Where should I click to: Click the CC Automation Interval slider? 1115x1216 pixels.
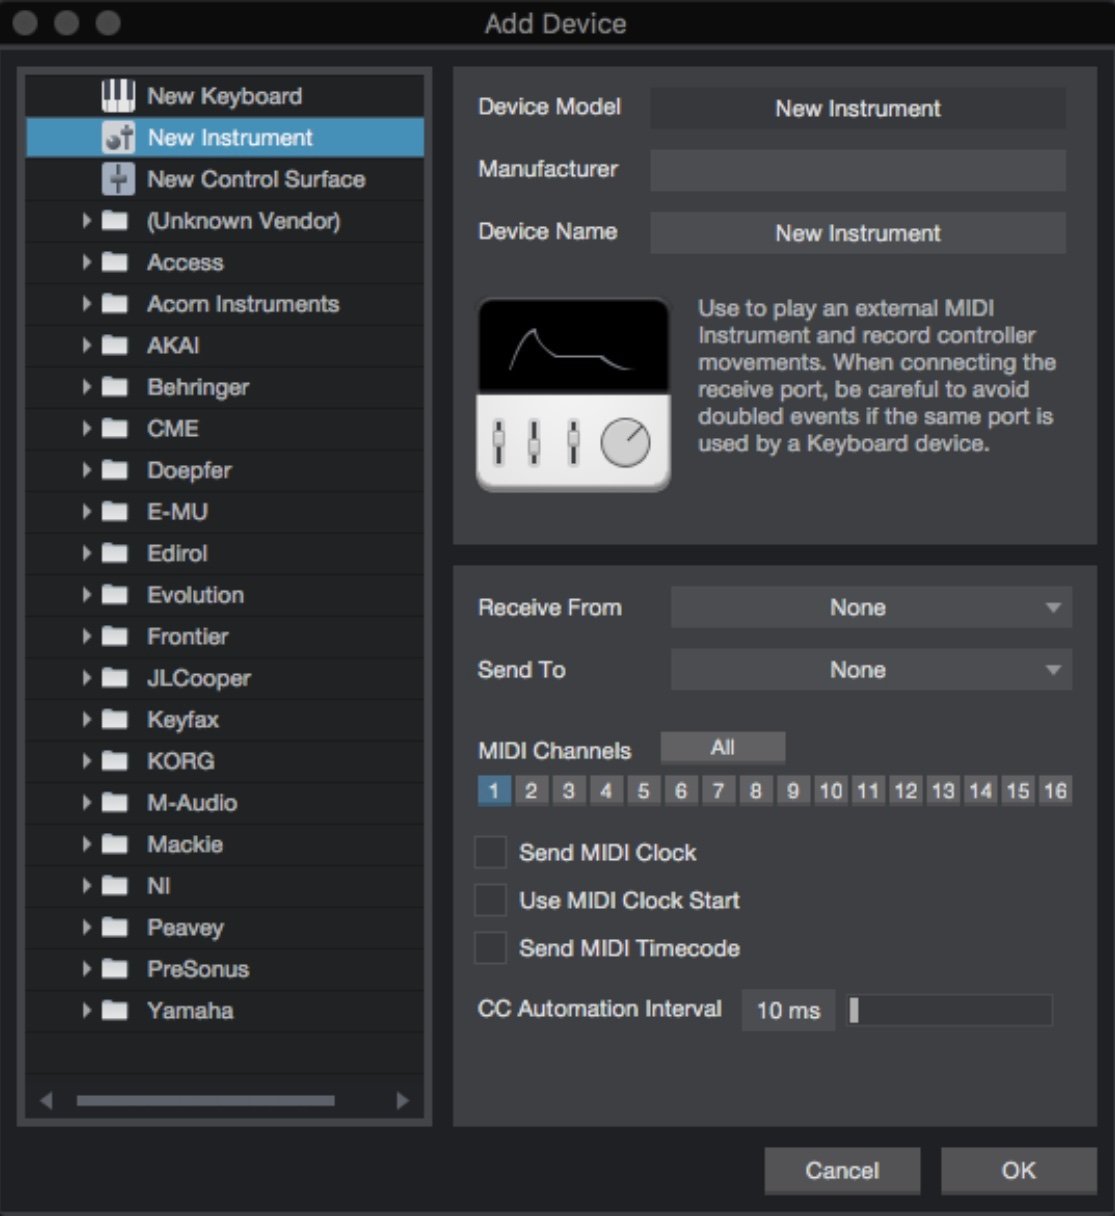pos(949,1010)
